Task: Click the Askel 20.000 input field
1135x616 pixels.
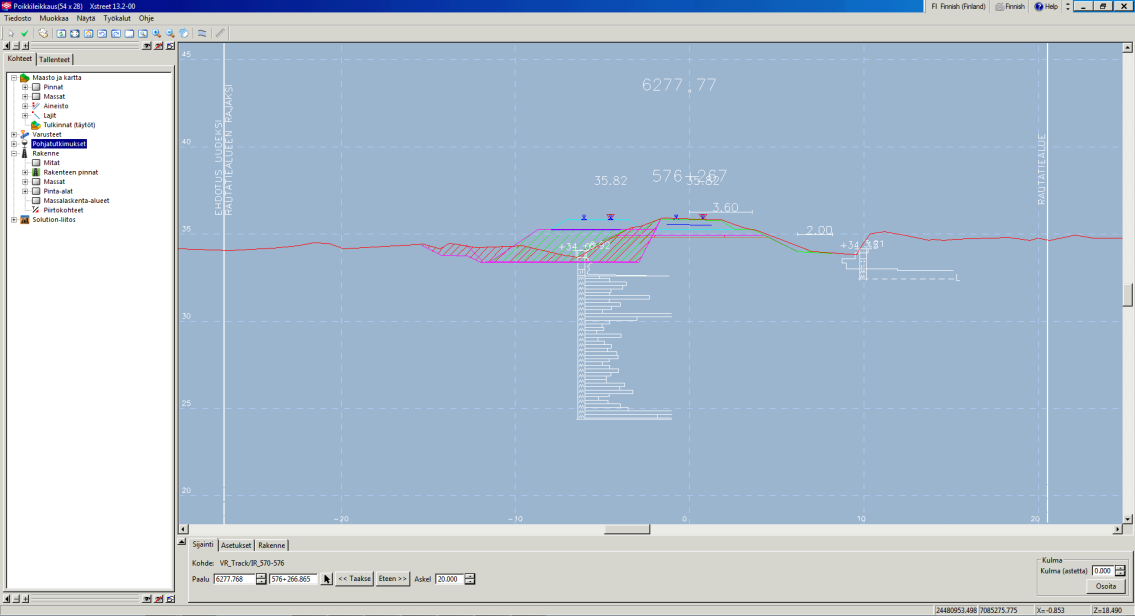Action: (x=450, y=579)
